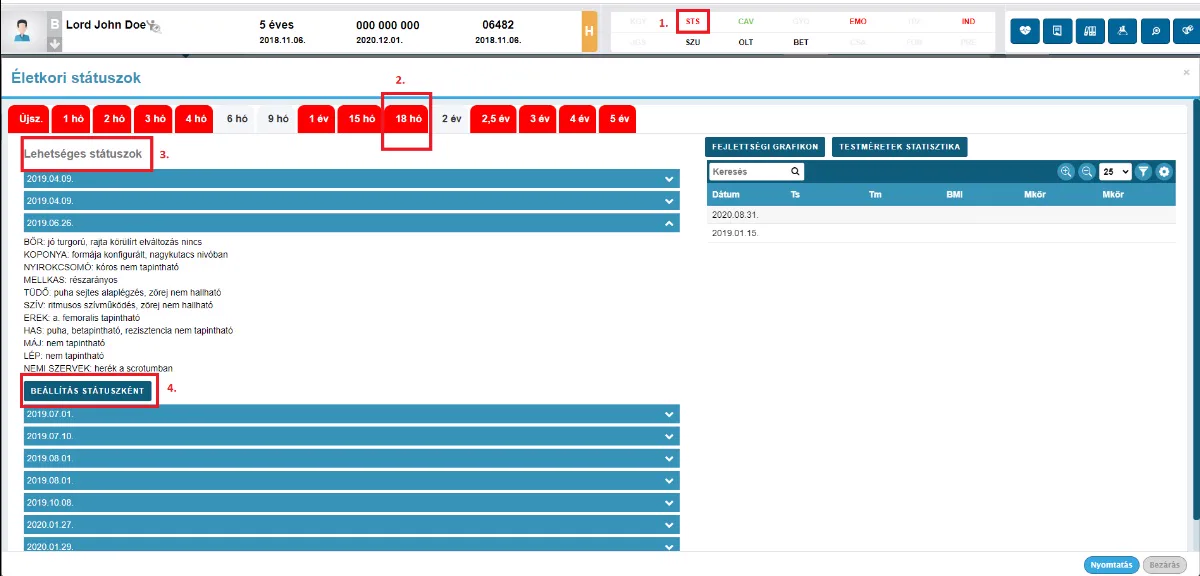The height and width of the screenshot is (576, 1200).
Task: Switch to the 18 hó age tab
Action: click(x=407, y=118)
